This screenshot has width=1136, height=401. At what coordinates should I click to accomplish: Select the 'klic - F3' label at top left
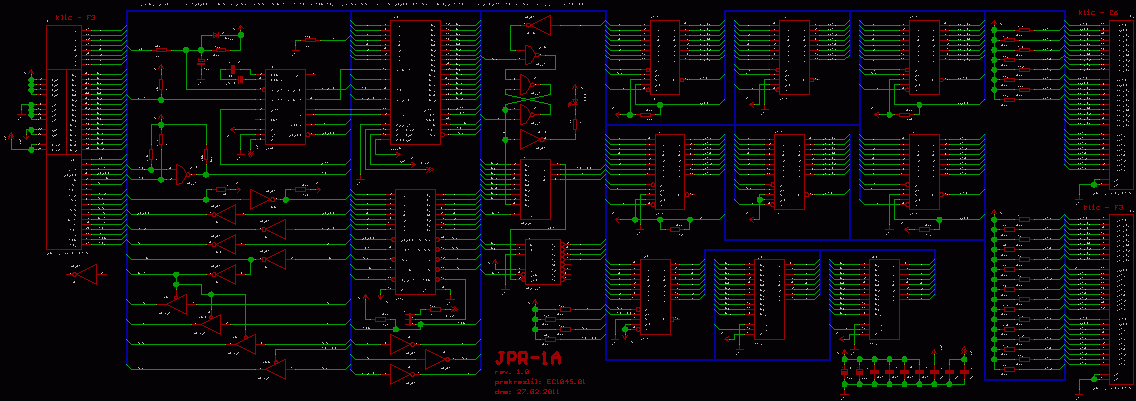tap(74, 18)
